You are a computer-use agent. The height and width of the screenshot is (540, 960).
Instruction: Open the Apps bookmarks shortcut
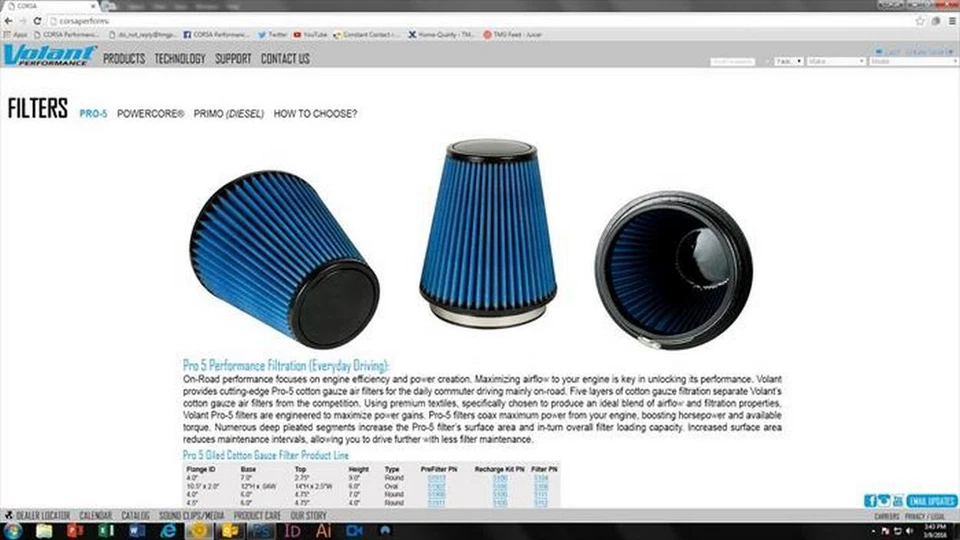pos(16,35)
